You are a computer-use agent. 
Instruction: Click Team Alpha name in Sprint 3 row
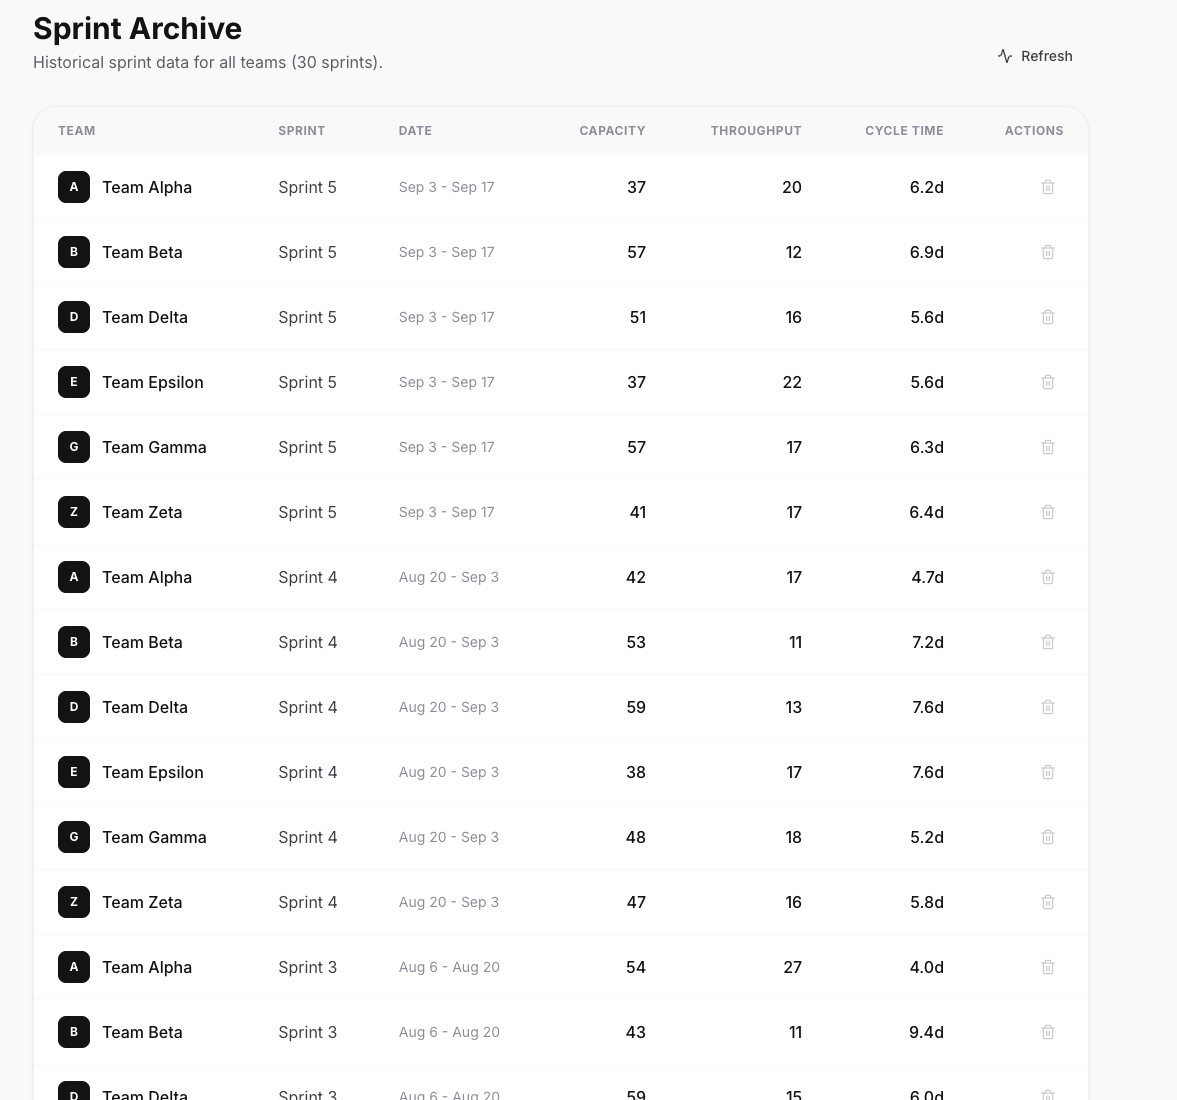147,968
